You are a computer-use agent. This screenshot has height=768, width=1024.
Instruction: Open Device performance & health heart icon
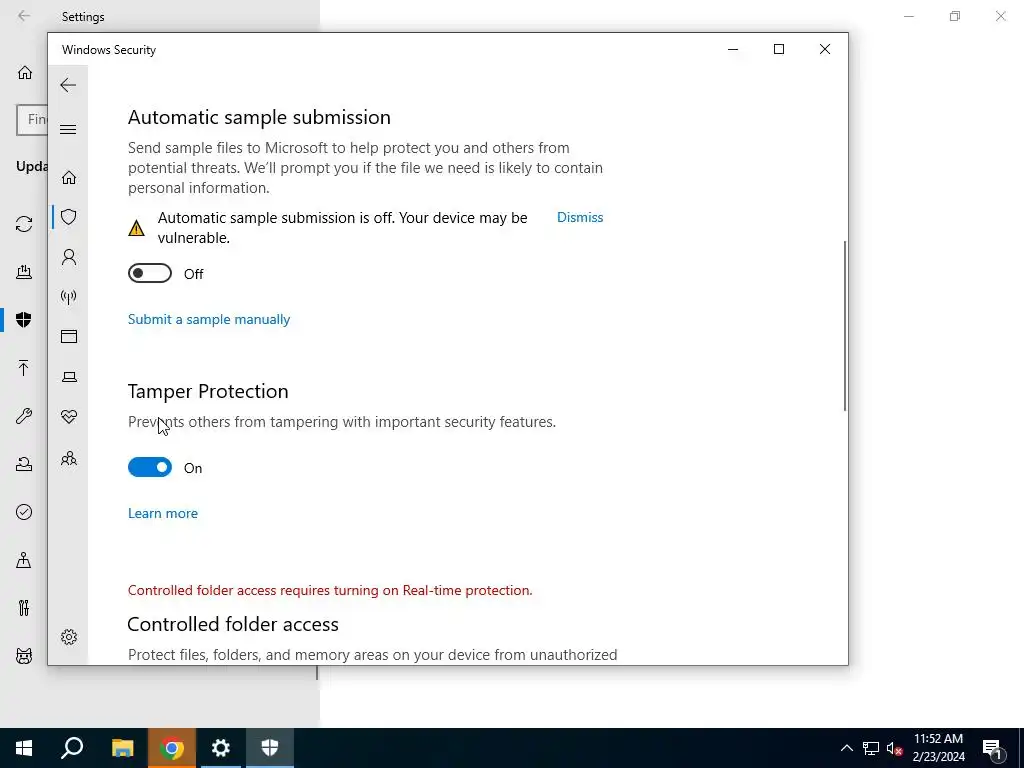(x=69, y=417)
